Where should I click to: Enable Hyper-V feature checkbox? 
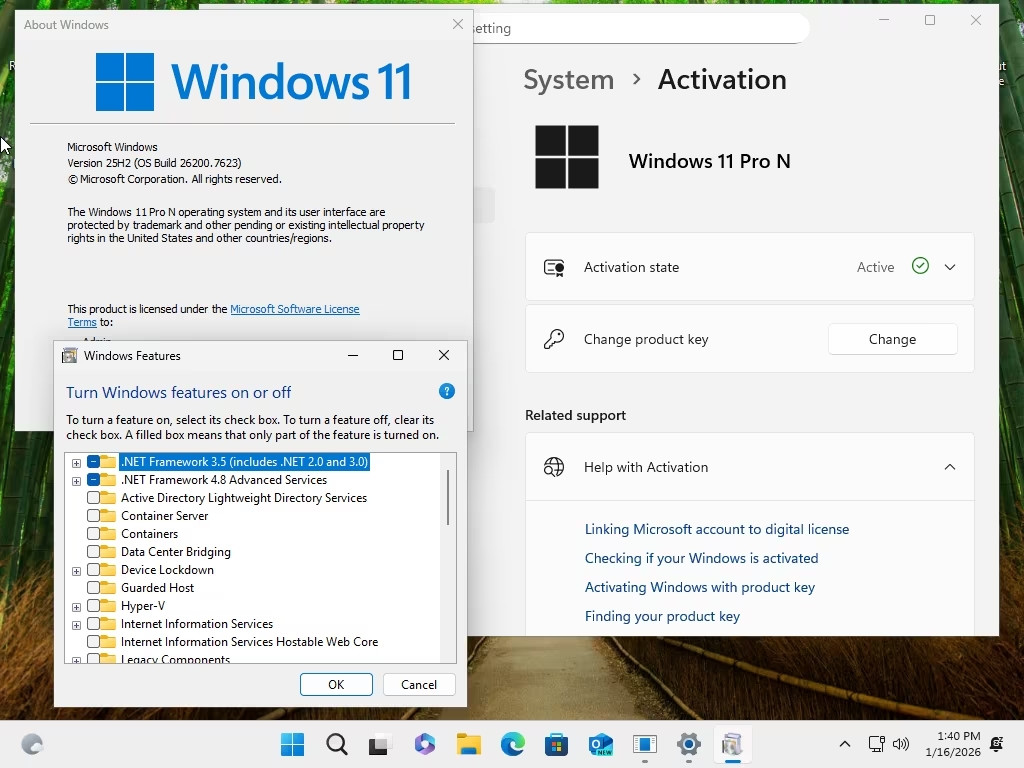coord(93,605)
